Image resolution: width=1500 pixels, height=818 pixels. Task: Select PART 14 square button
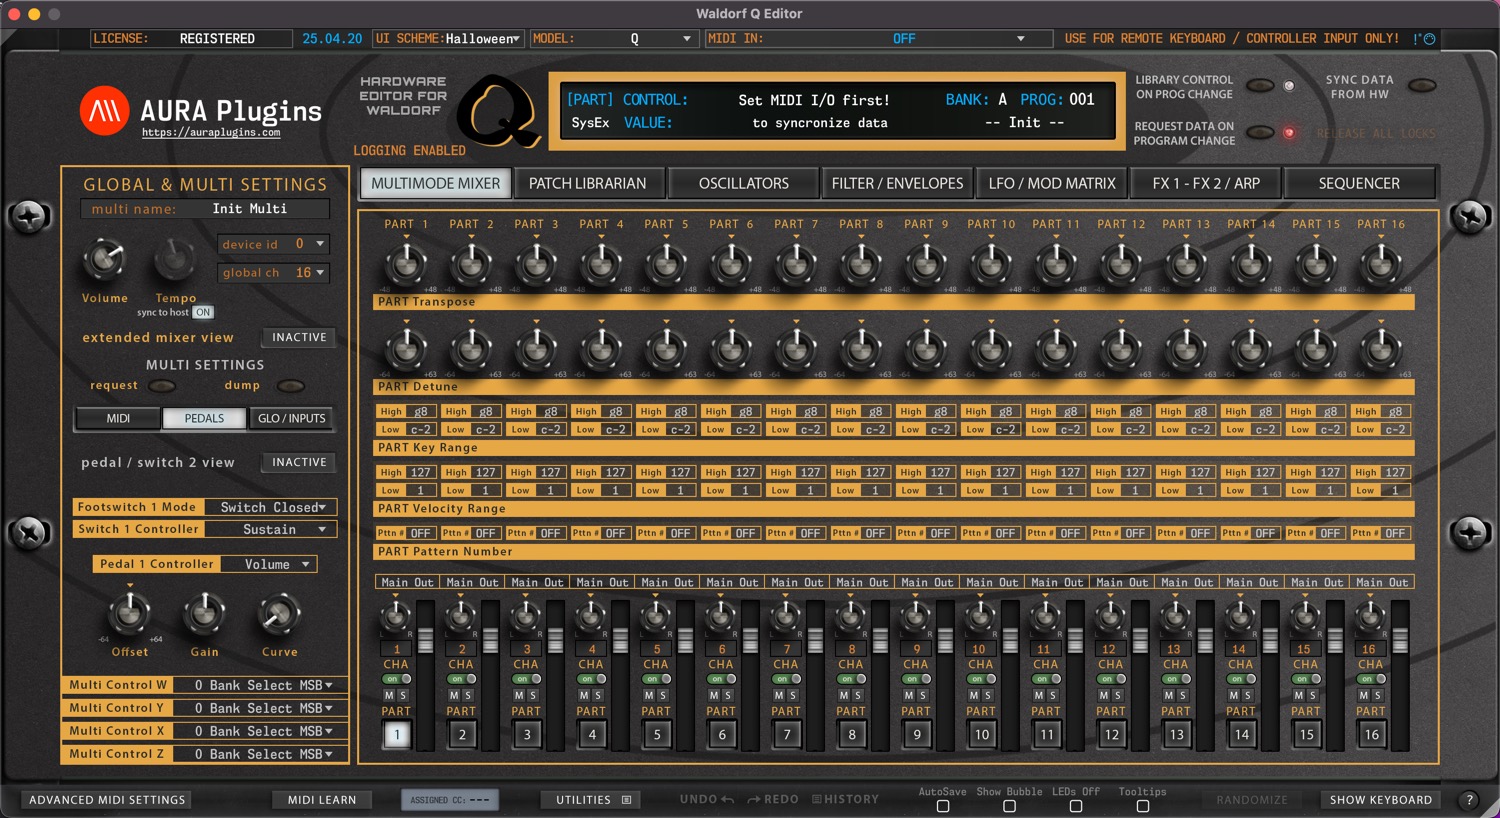click(x=1242, y=735)
